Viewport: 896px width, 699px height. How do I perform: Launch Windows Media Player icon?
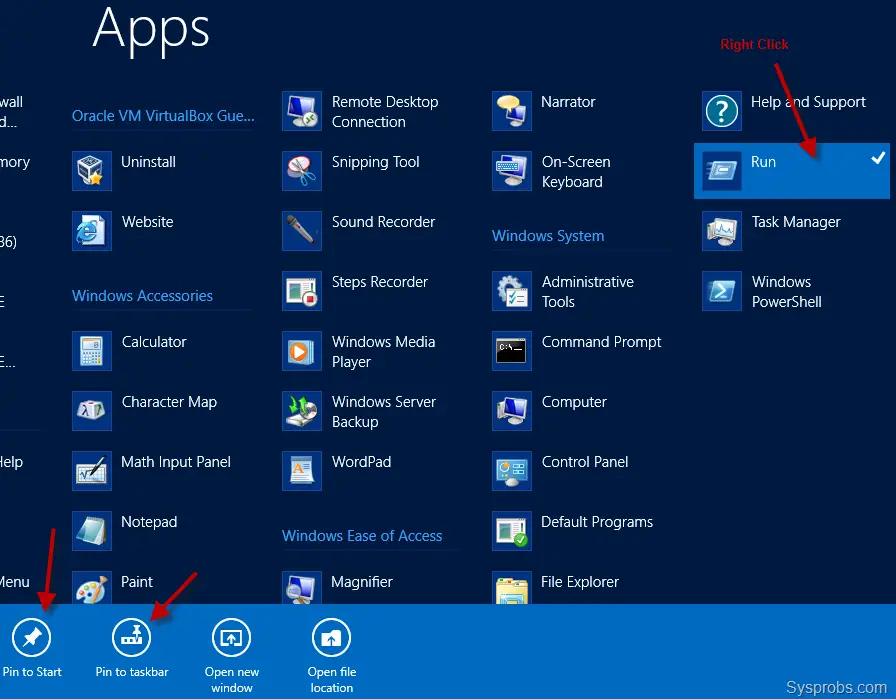(x=302, y=351)
